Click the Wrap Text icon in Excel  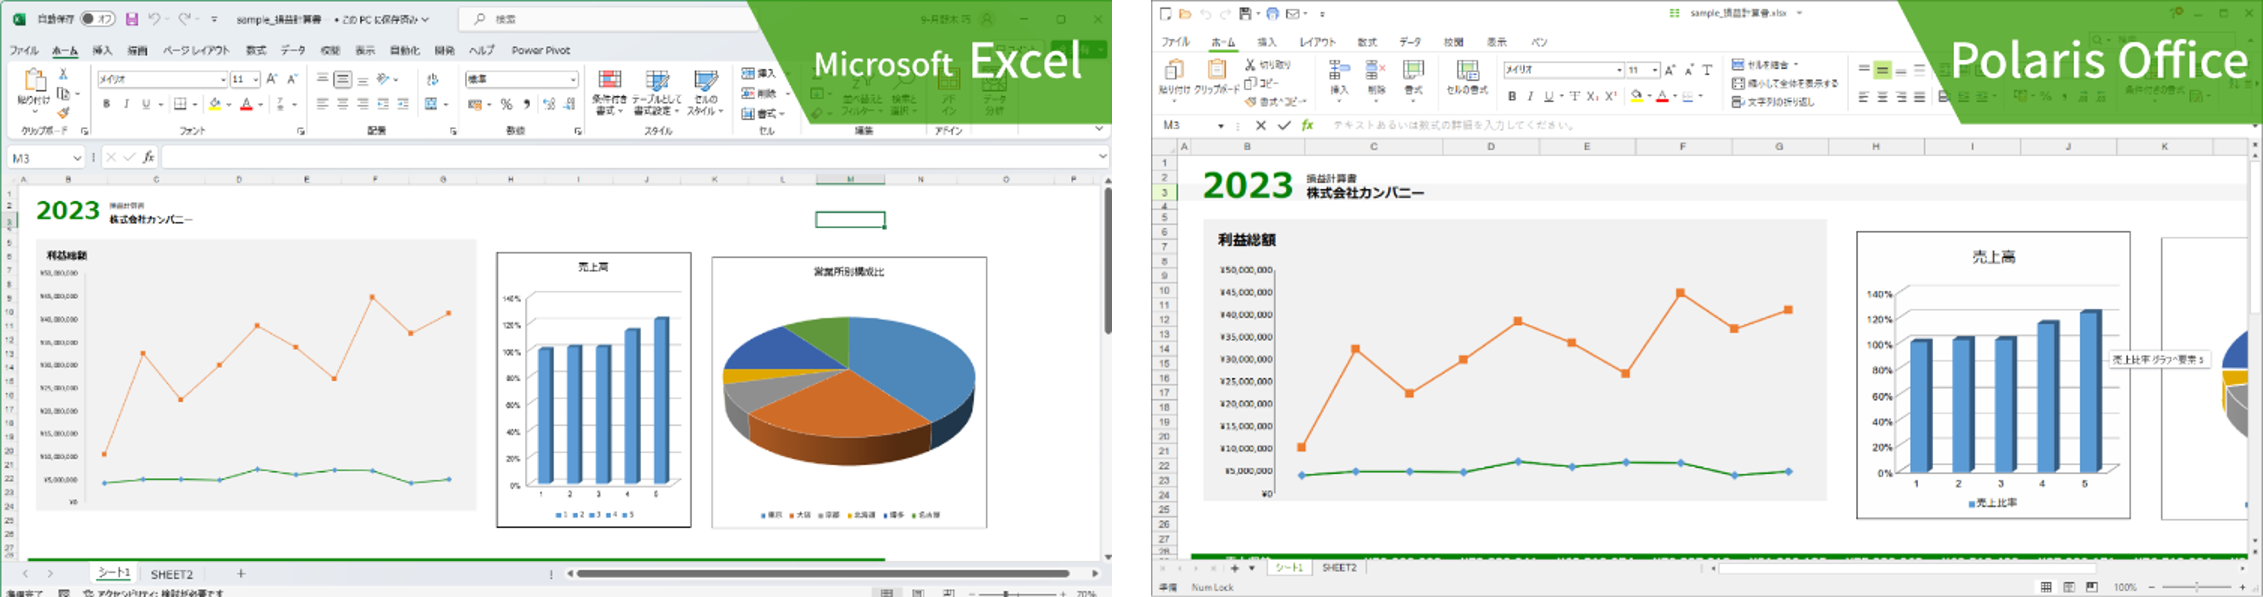pyautogui.click(x=432, y=79)
